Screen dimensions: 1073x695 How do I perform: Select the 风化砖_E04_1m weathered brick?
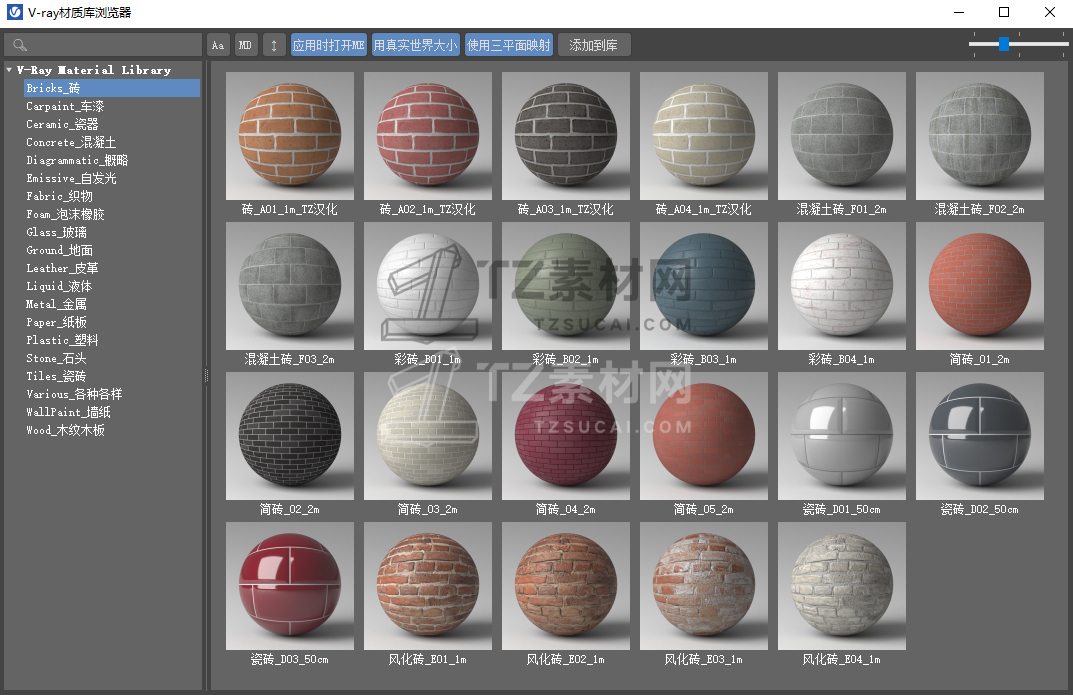tap(842, 586)
